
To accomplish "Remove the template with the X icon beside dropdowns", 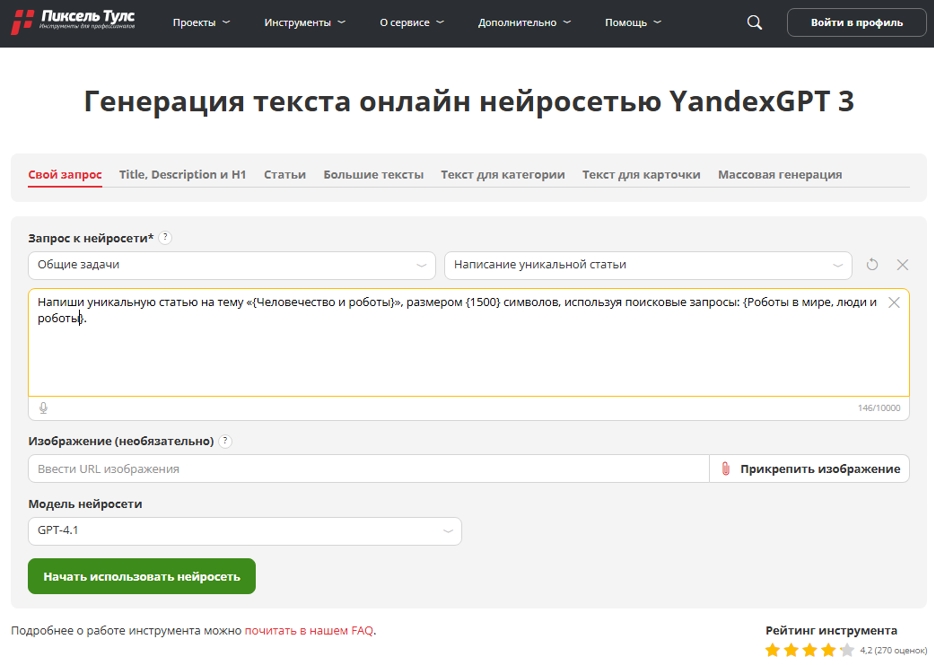I will point(902,265).
